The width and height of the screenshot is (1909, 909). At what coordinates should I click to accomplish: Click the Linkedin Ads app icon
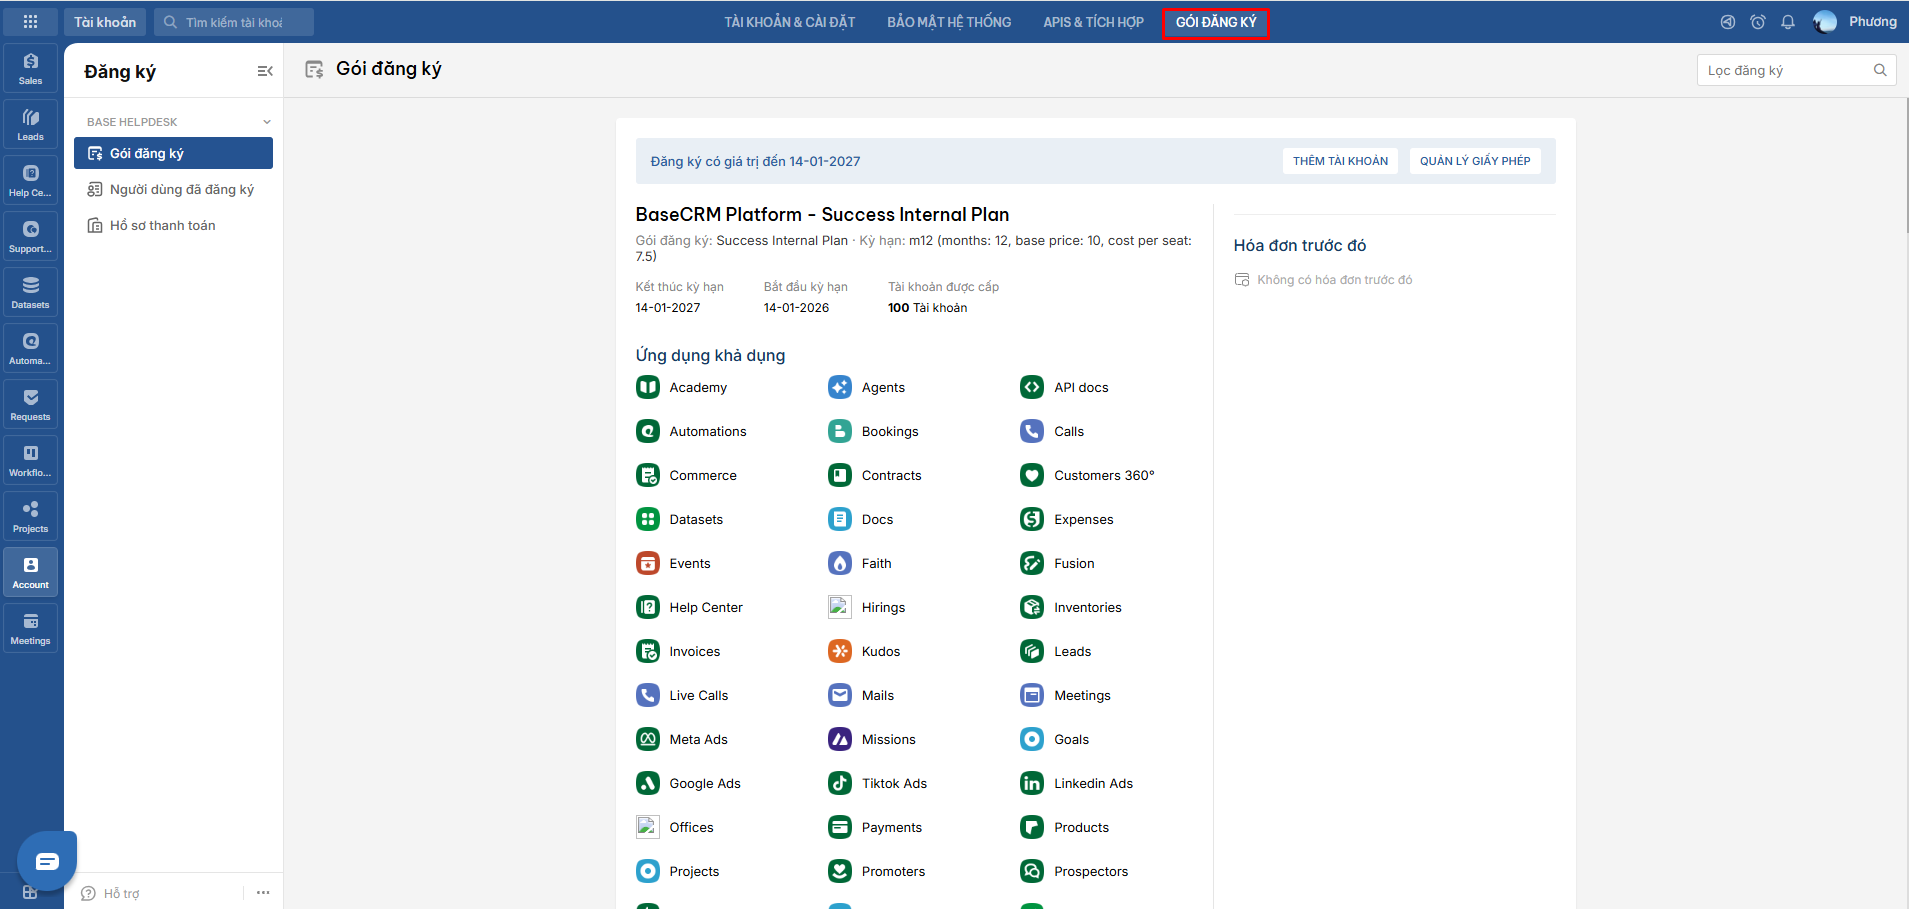click(1032, 783)
